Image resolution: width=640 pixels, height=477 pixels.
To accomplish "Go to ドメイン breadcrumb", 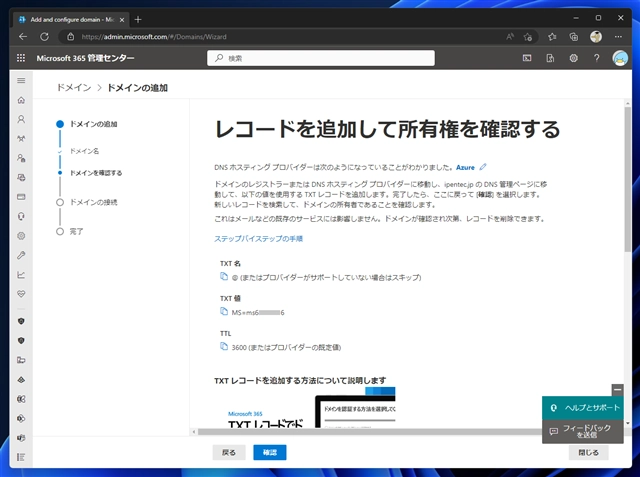I will click(x=74, y=88).
